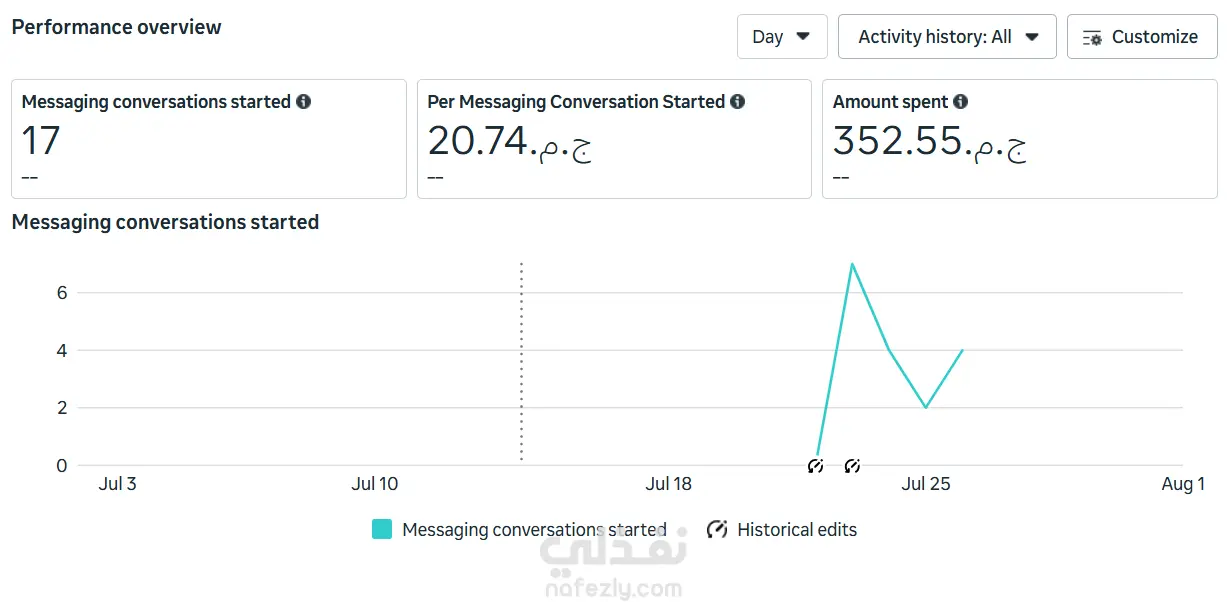Click the Jul 25 date label on x-axis
Image resolution: width=1227 pixels, height=602 pixels.
coord(926,484)
